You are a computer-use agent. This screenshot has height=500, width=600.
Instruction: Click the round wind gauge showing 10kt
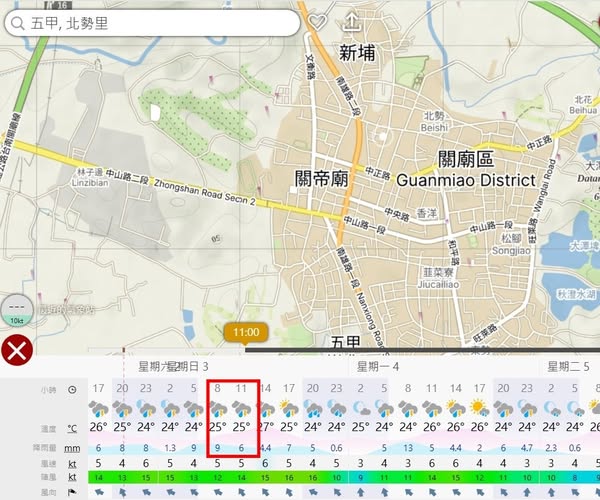click(x=17, y=309)
